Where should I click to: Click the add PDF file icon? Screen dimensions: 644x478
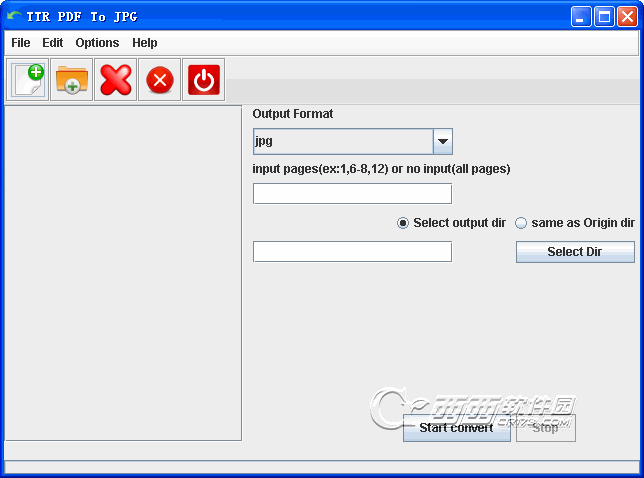pos(28,80)
